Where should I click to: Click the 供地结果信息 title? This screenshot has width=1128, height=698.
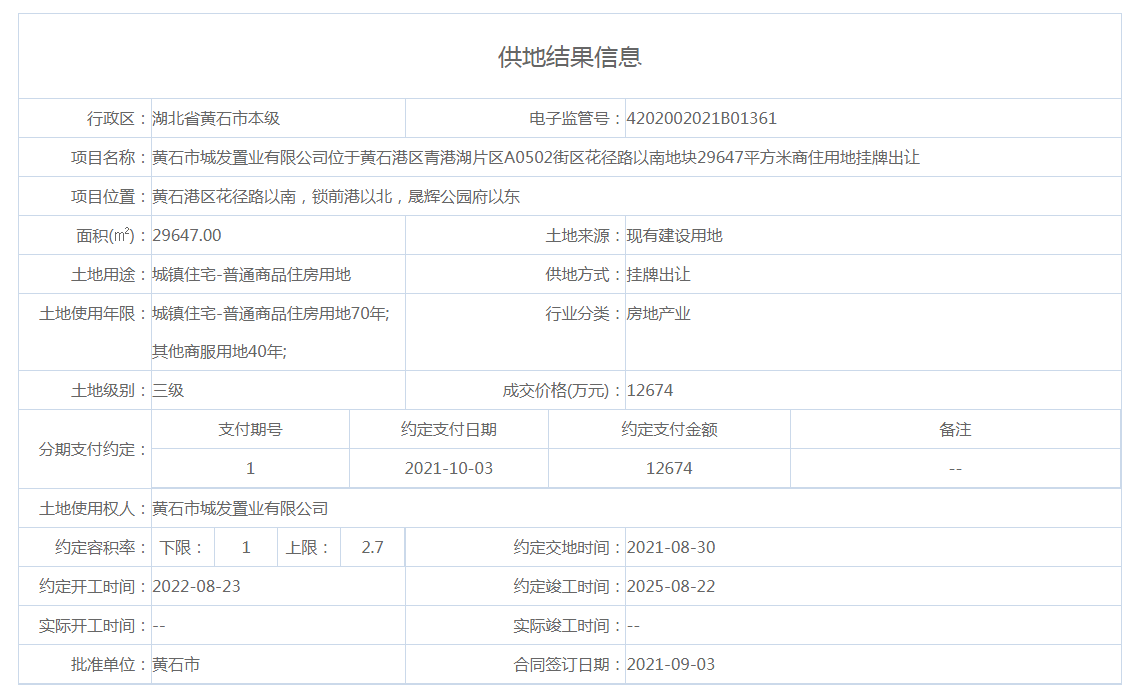569,57
